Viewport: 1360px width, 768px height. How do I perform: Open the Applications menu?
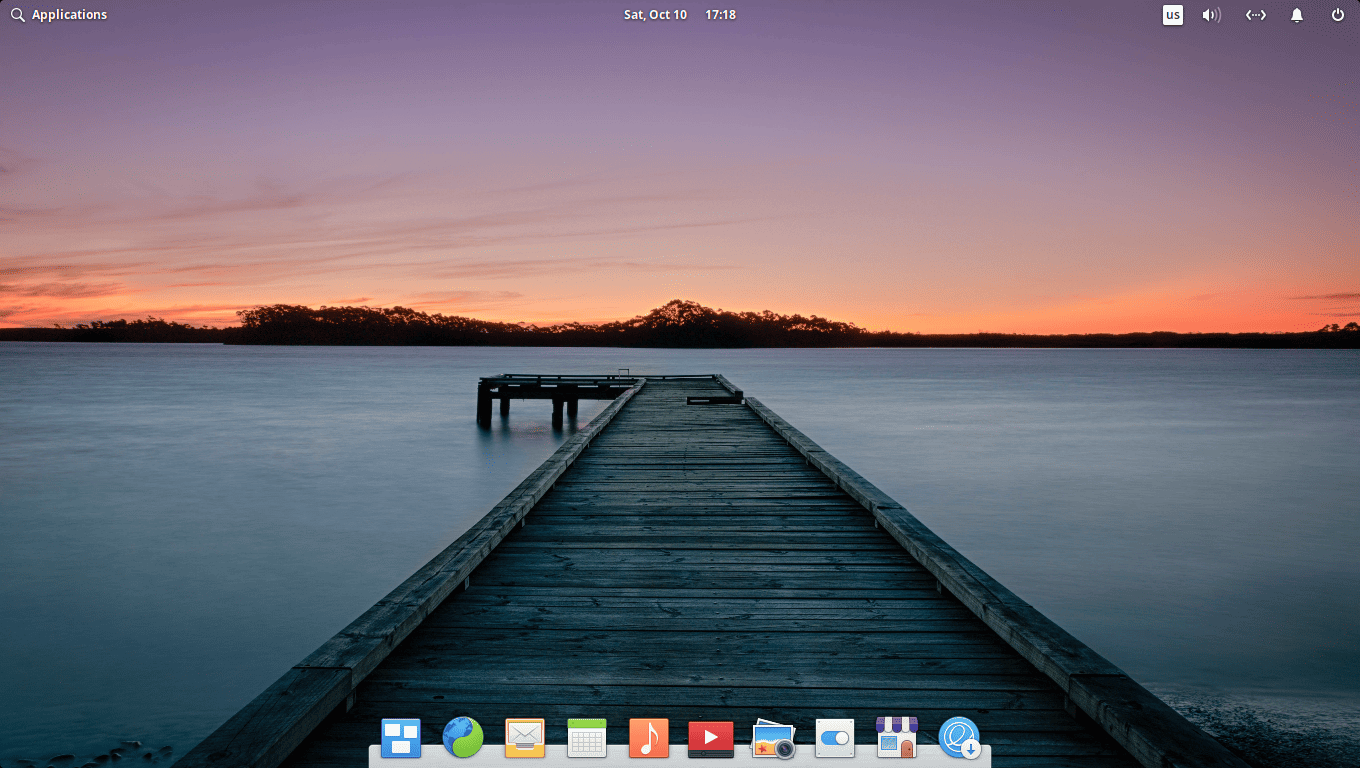coord(69,15)
